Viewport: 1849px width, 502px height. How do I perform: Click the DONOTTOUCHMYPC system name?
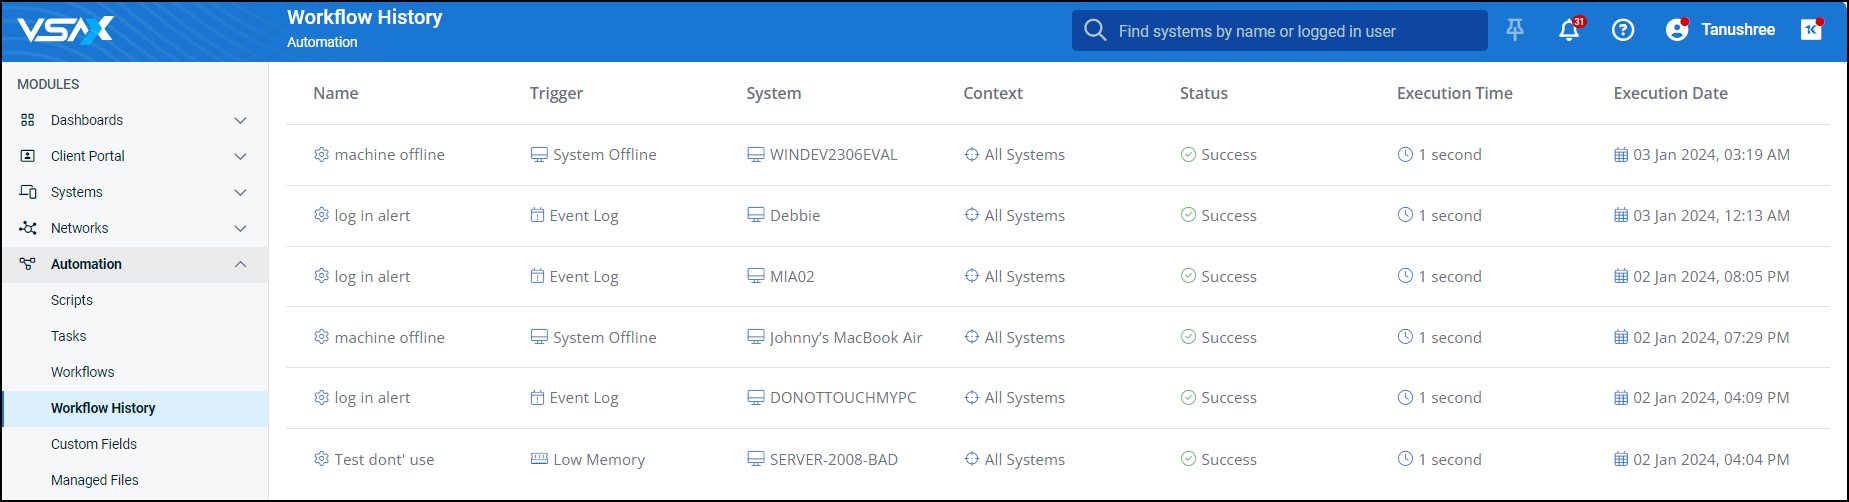click(x=843, y=397)
